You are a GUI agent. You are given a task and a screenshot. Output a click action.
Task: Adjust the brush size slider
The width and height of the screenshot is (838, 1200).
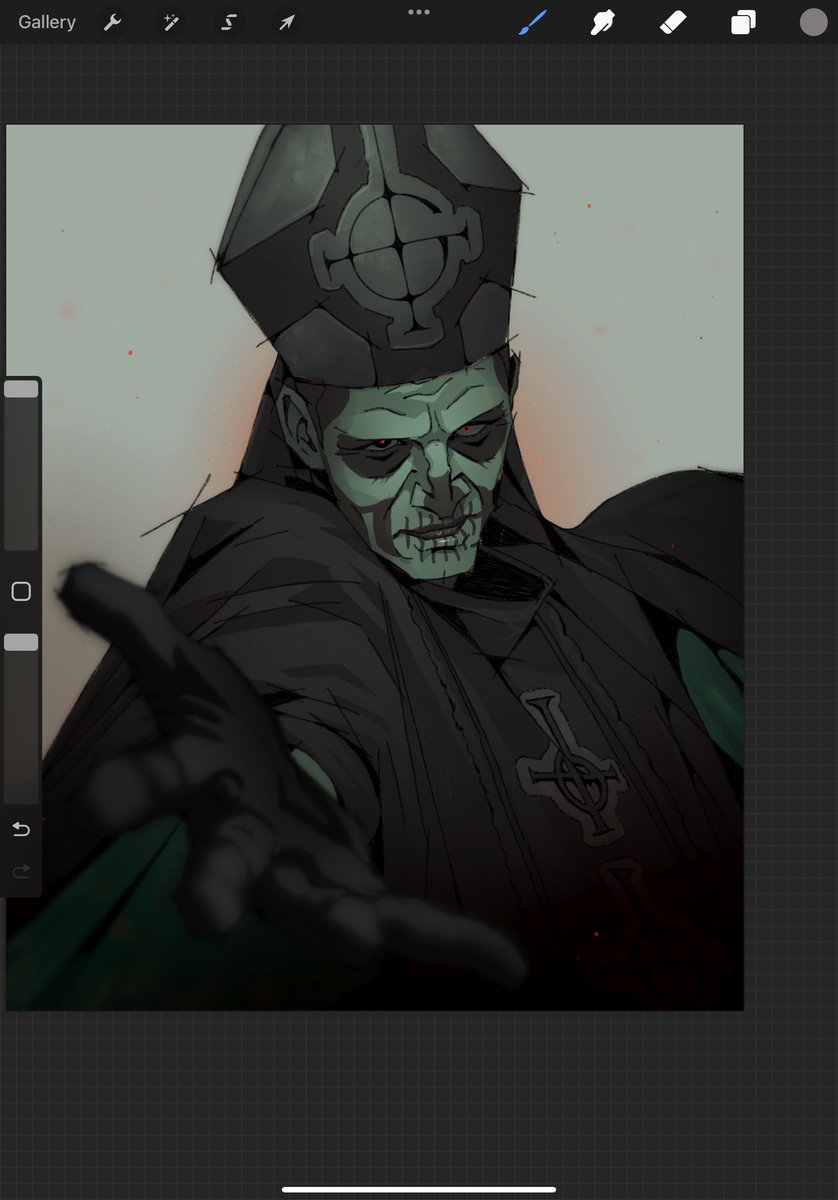pyautogui.click(x=21, y=460)
